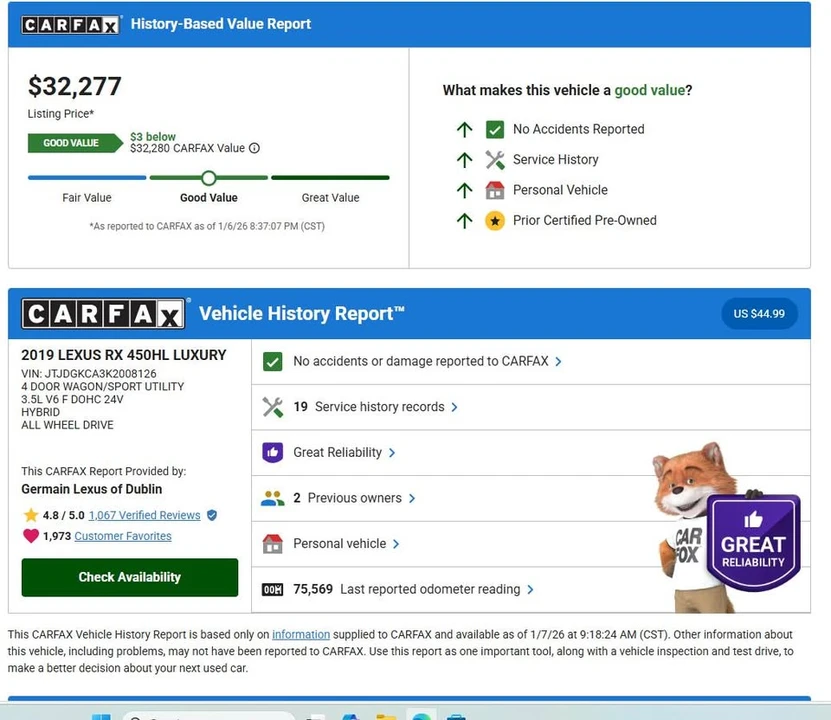Click 'No accidents or damage reported to CARFAX' text
831x720 pixels.
tap(421, 362)
